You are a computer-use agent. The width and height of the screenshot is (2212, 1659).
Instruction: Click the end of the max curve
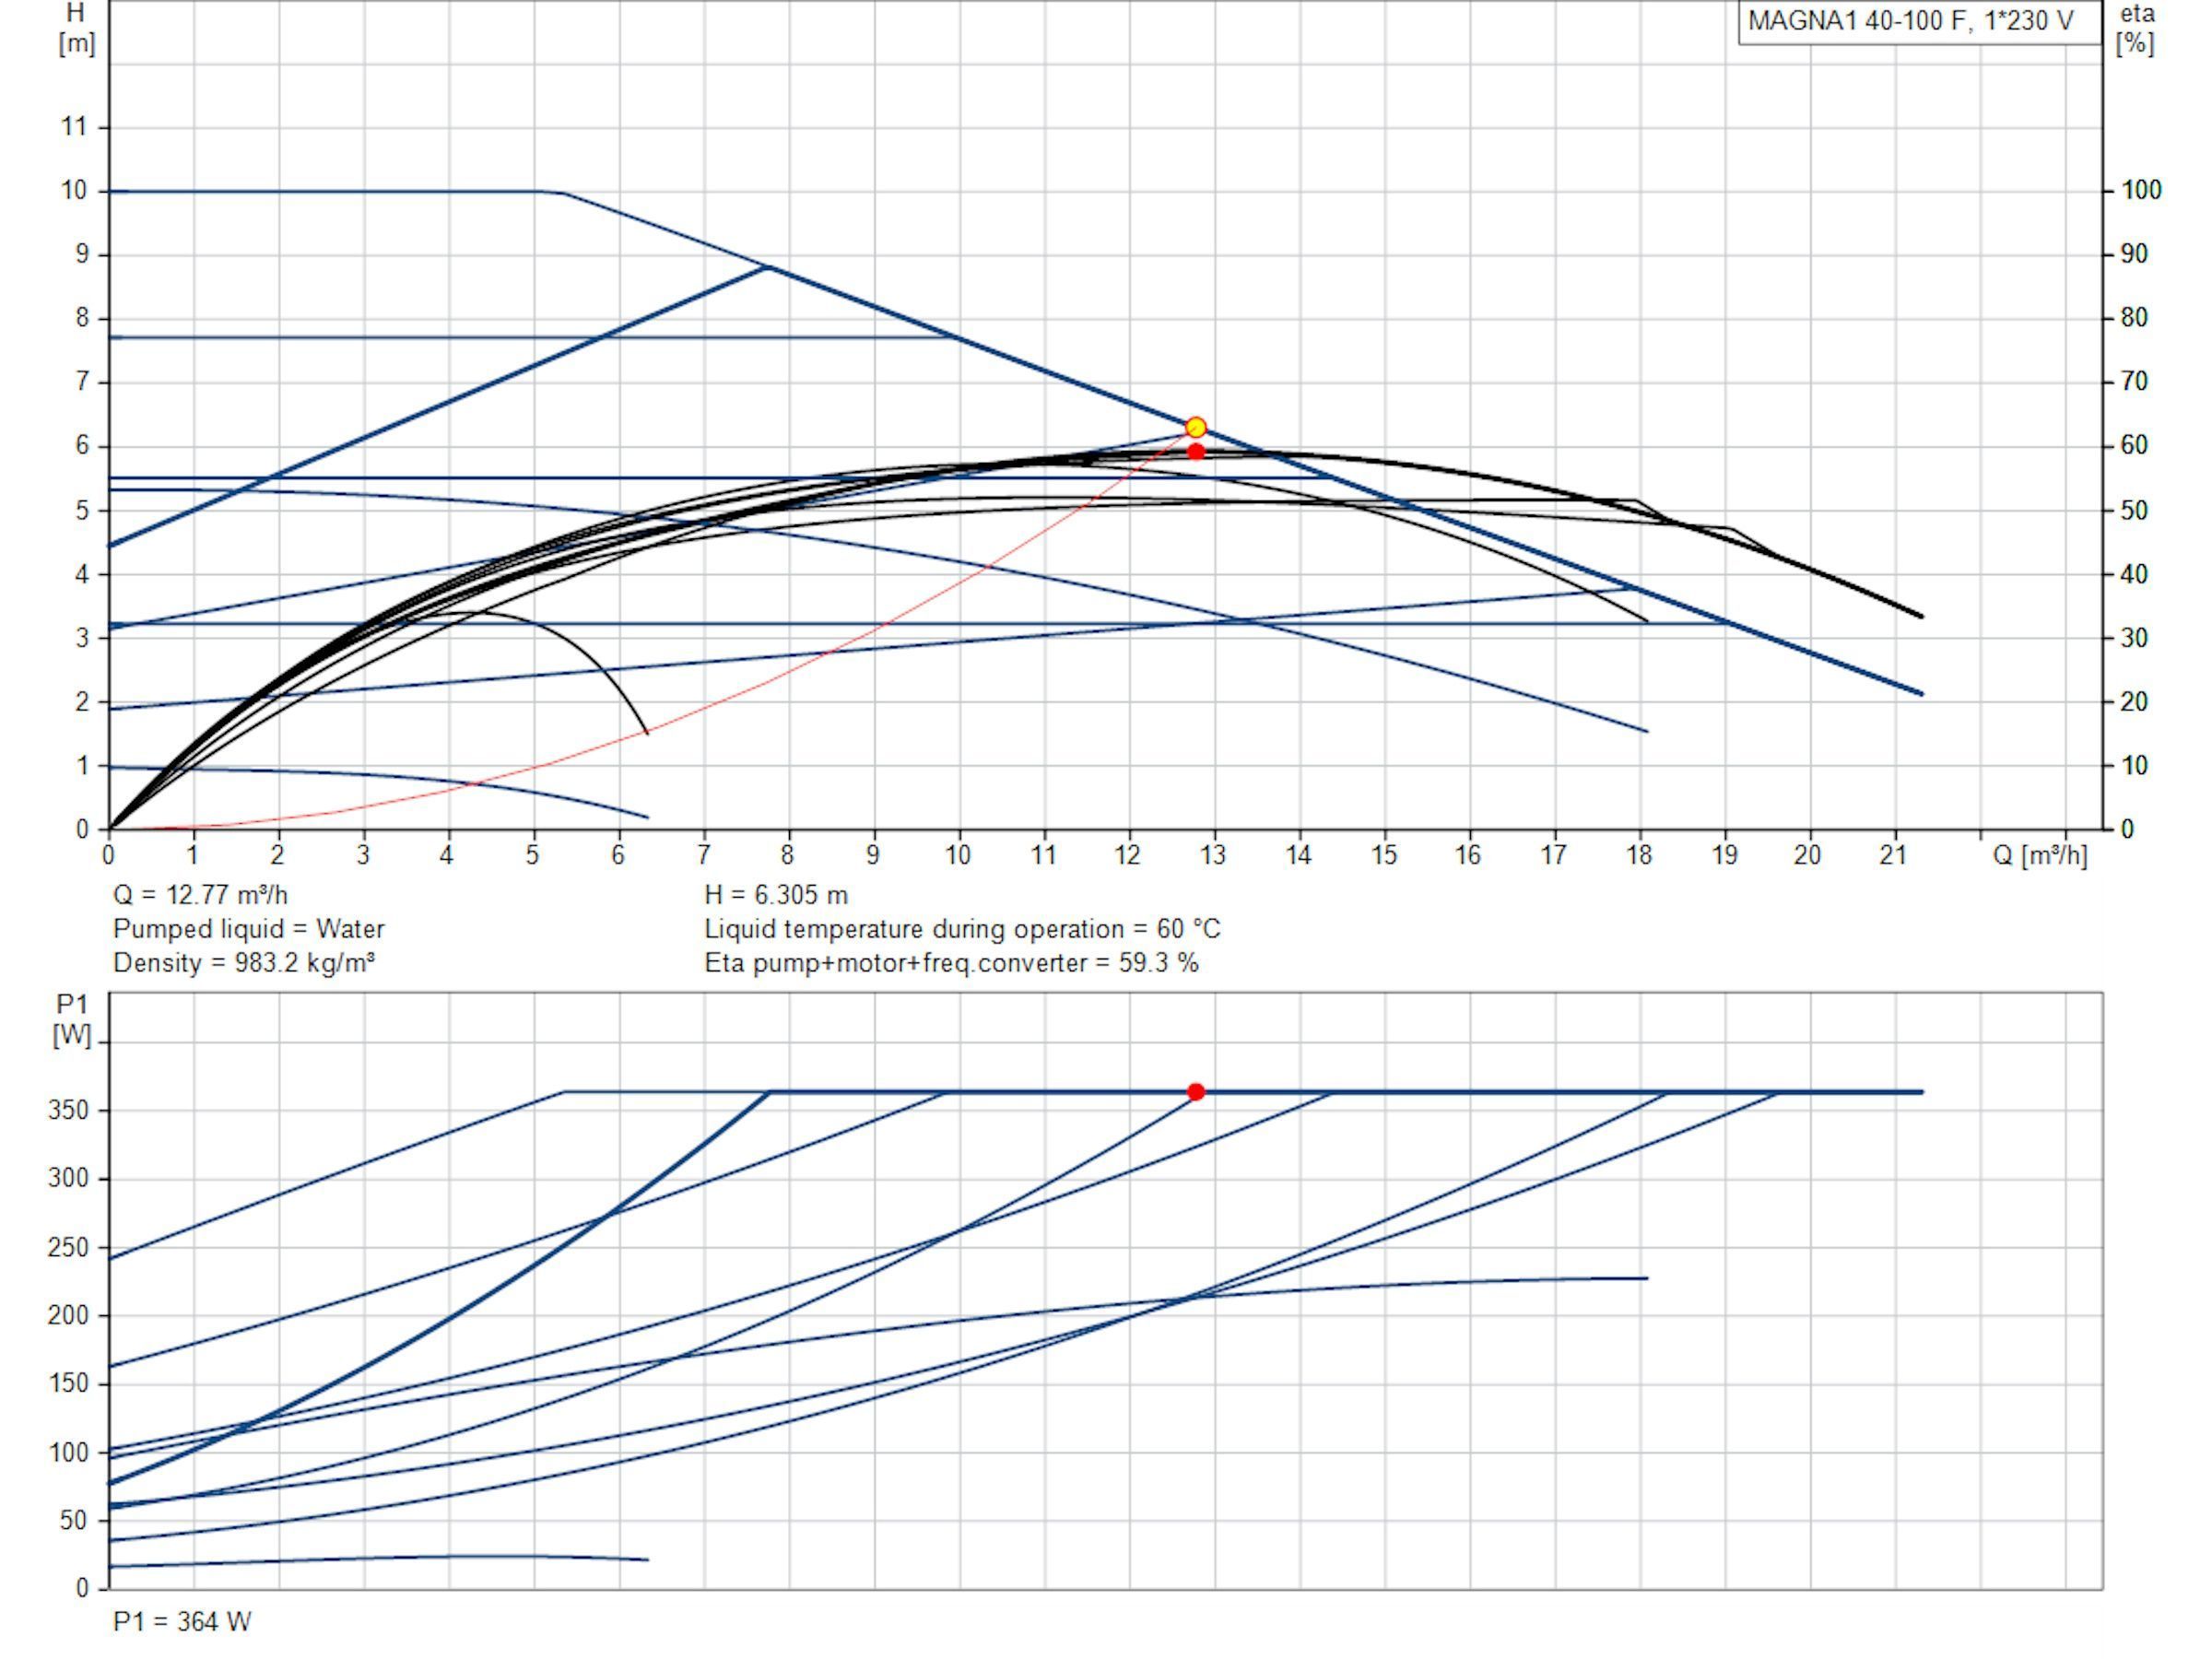click(1921, 693)
